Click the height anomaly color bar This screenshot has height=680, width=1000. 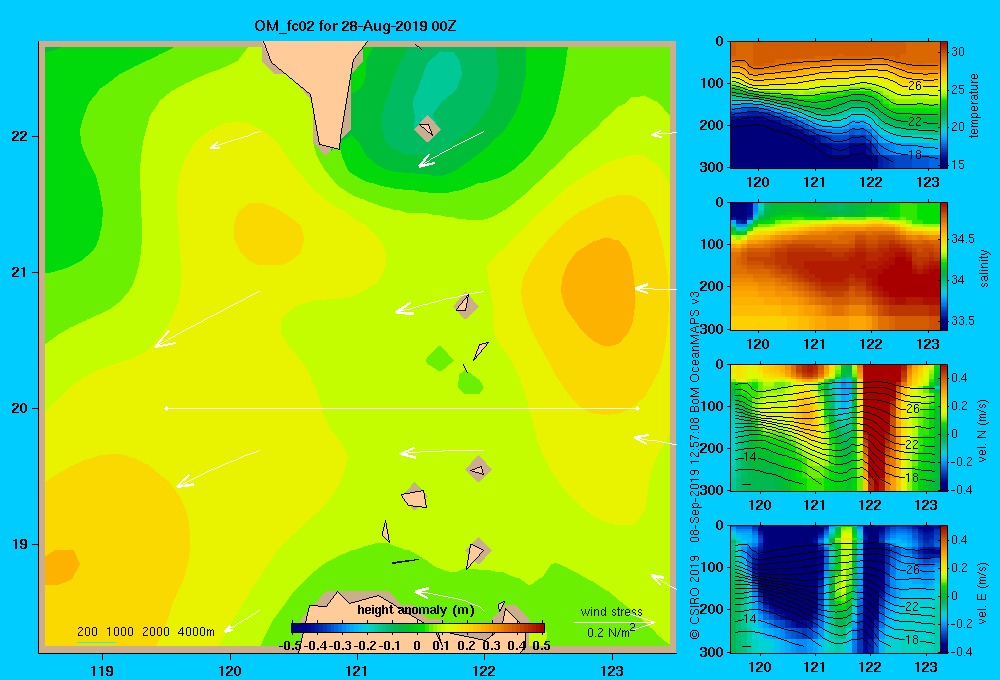click(x=418, y=628)
